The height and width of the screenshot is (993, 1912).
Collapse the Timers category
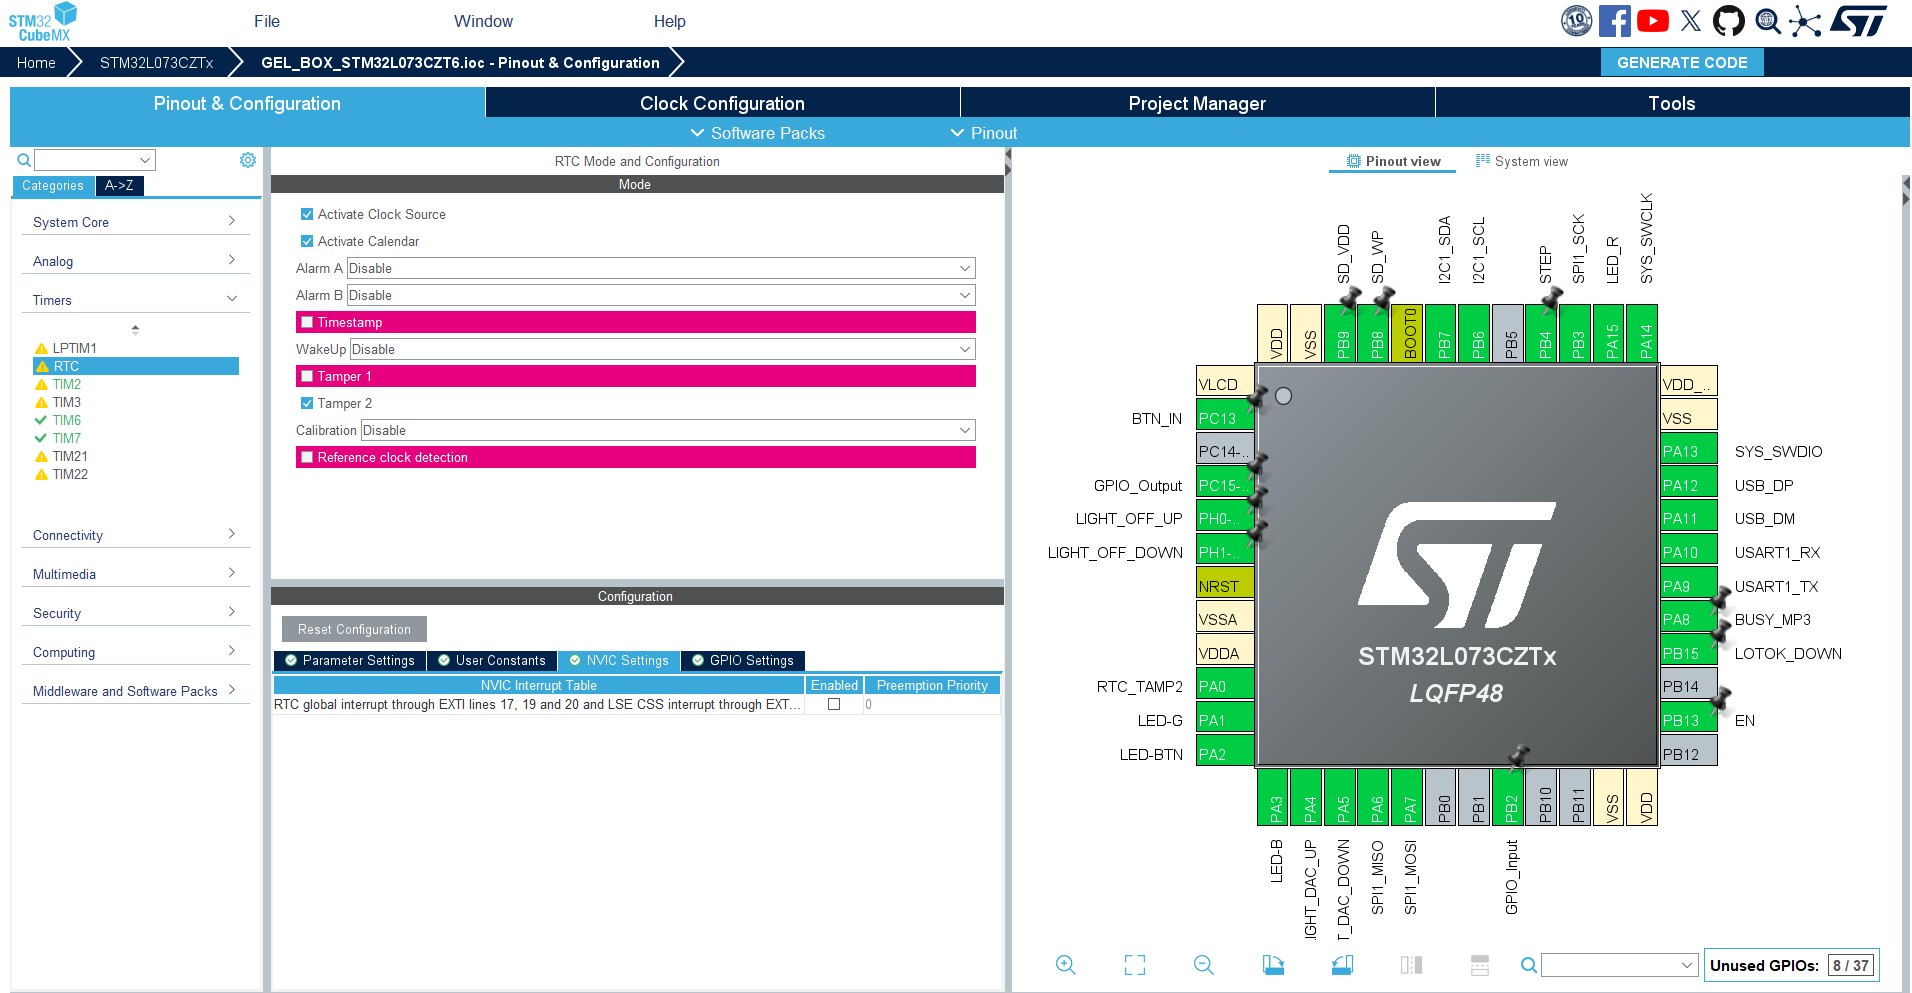[135, 300]
